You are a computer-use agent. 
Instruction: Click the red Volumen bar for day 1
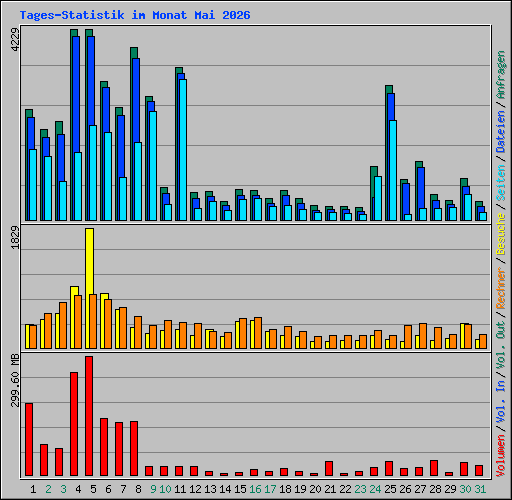pyautogui.click(x=29, y=439)
